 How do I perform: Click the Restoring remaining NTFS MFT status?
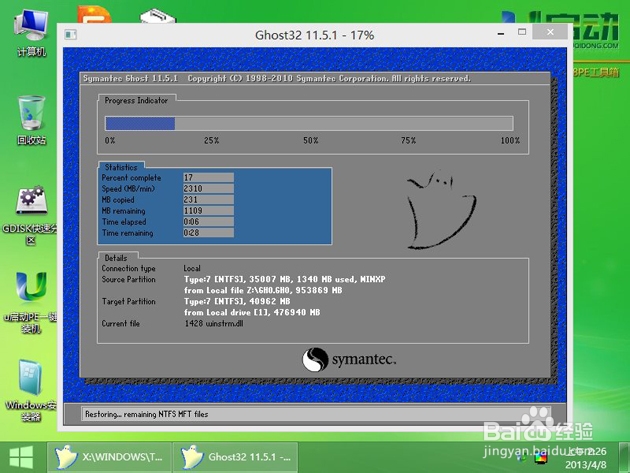(147, 414)
